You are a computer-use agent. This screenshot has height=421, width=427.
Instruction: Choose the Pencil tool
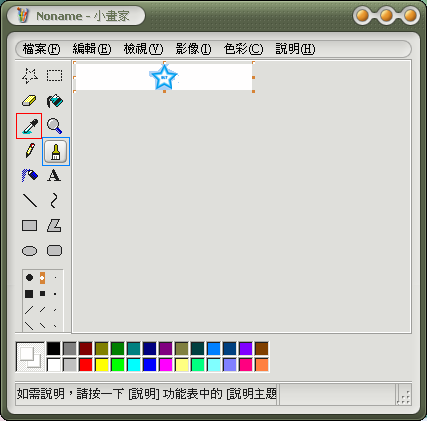(30, 151)
